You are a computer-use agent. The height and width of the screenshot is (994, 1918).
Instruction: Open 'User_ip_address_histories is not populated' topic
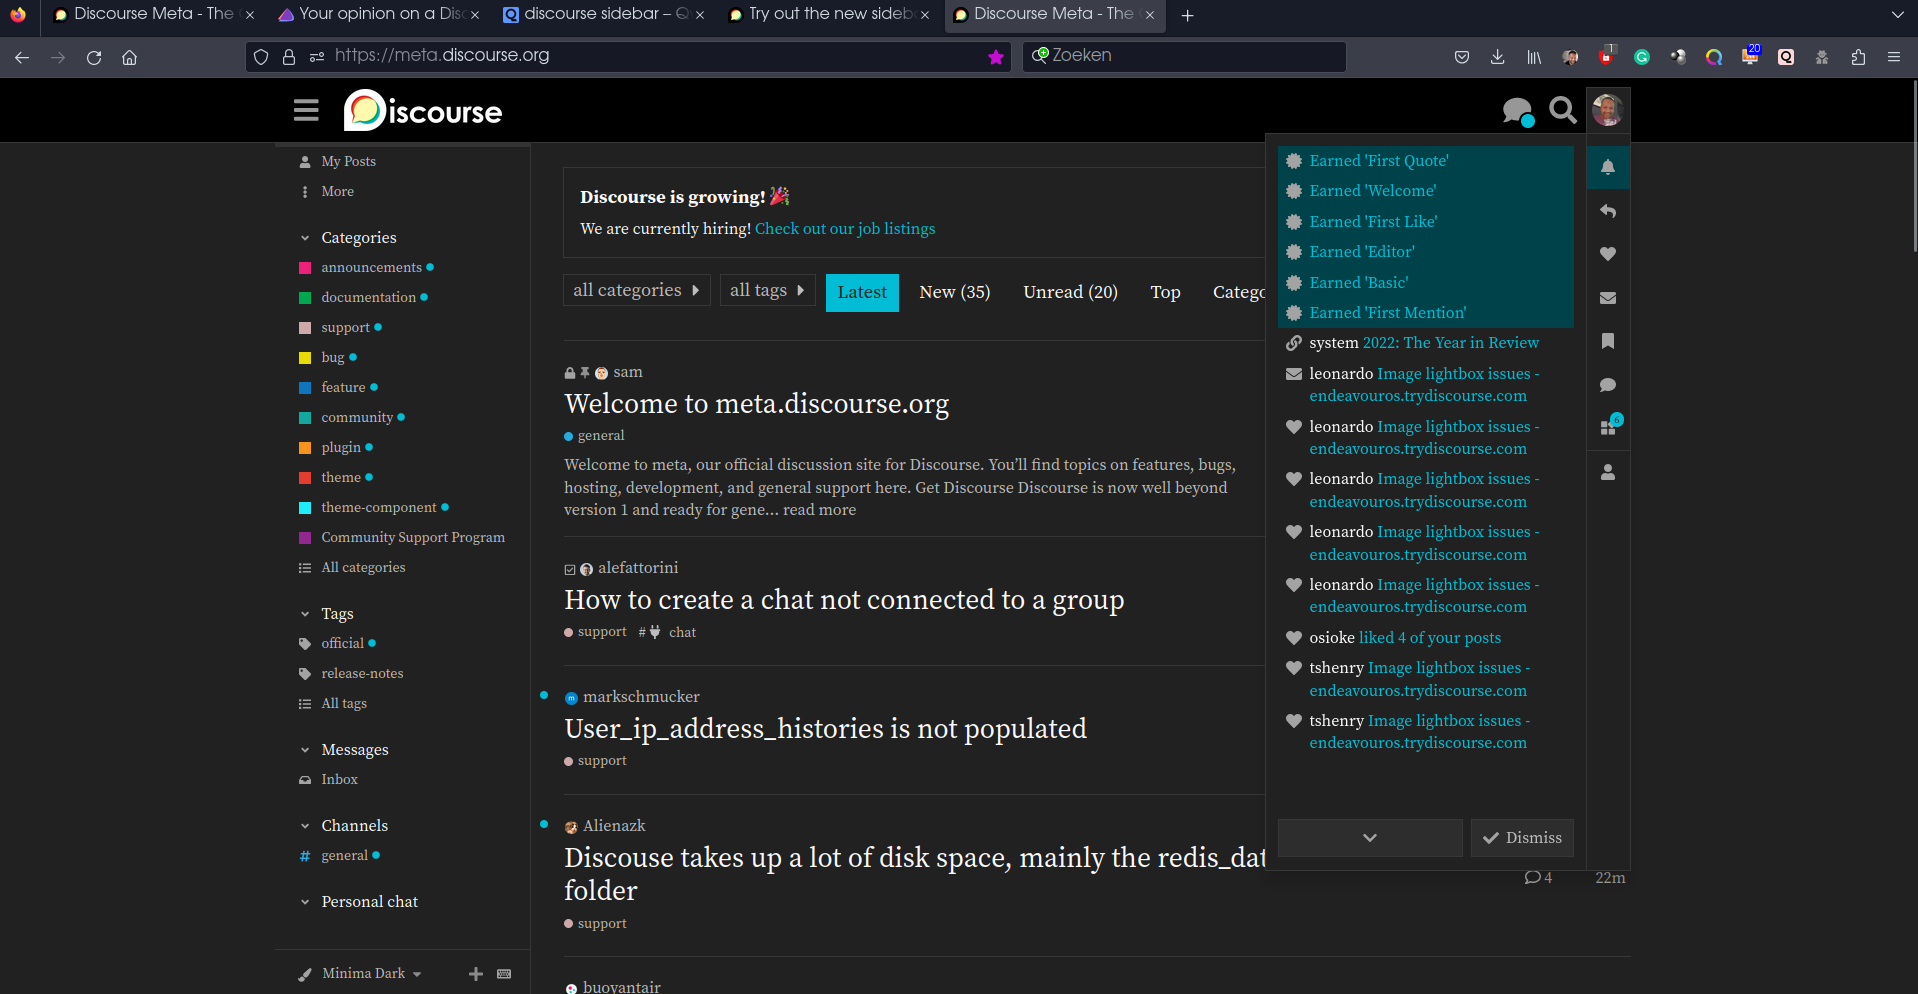tap(825, 729)
